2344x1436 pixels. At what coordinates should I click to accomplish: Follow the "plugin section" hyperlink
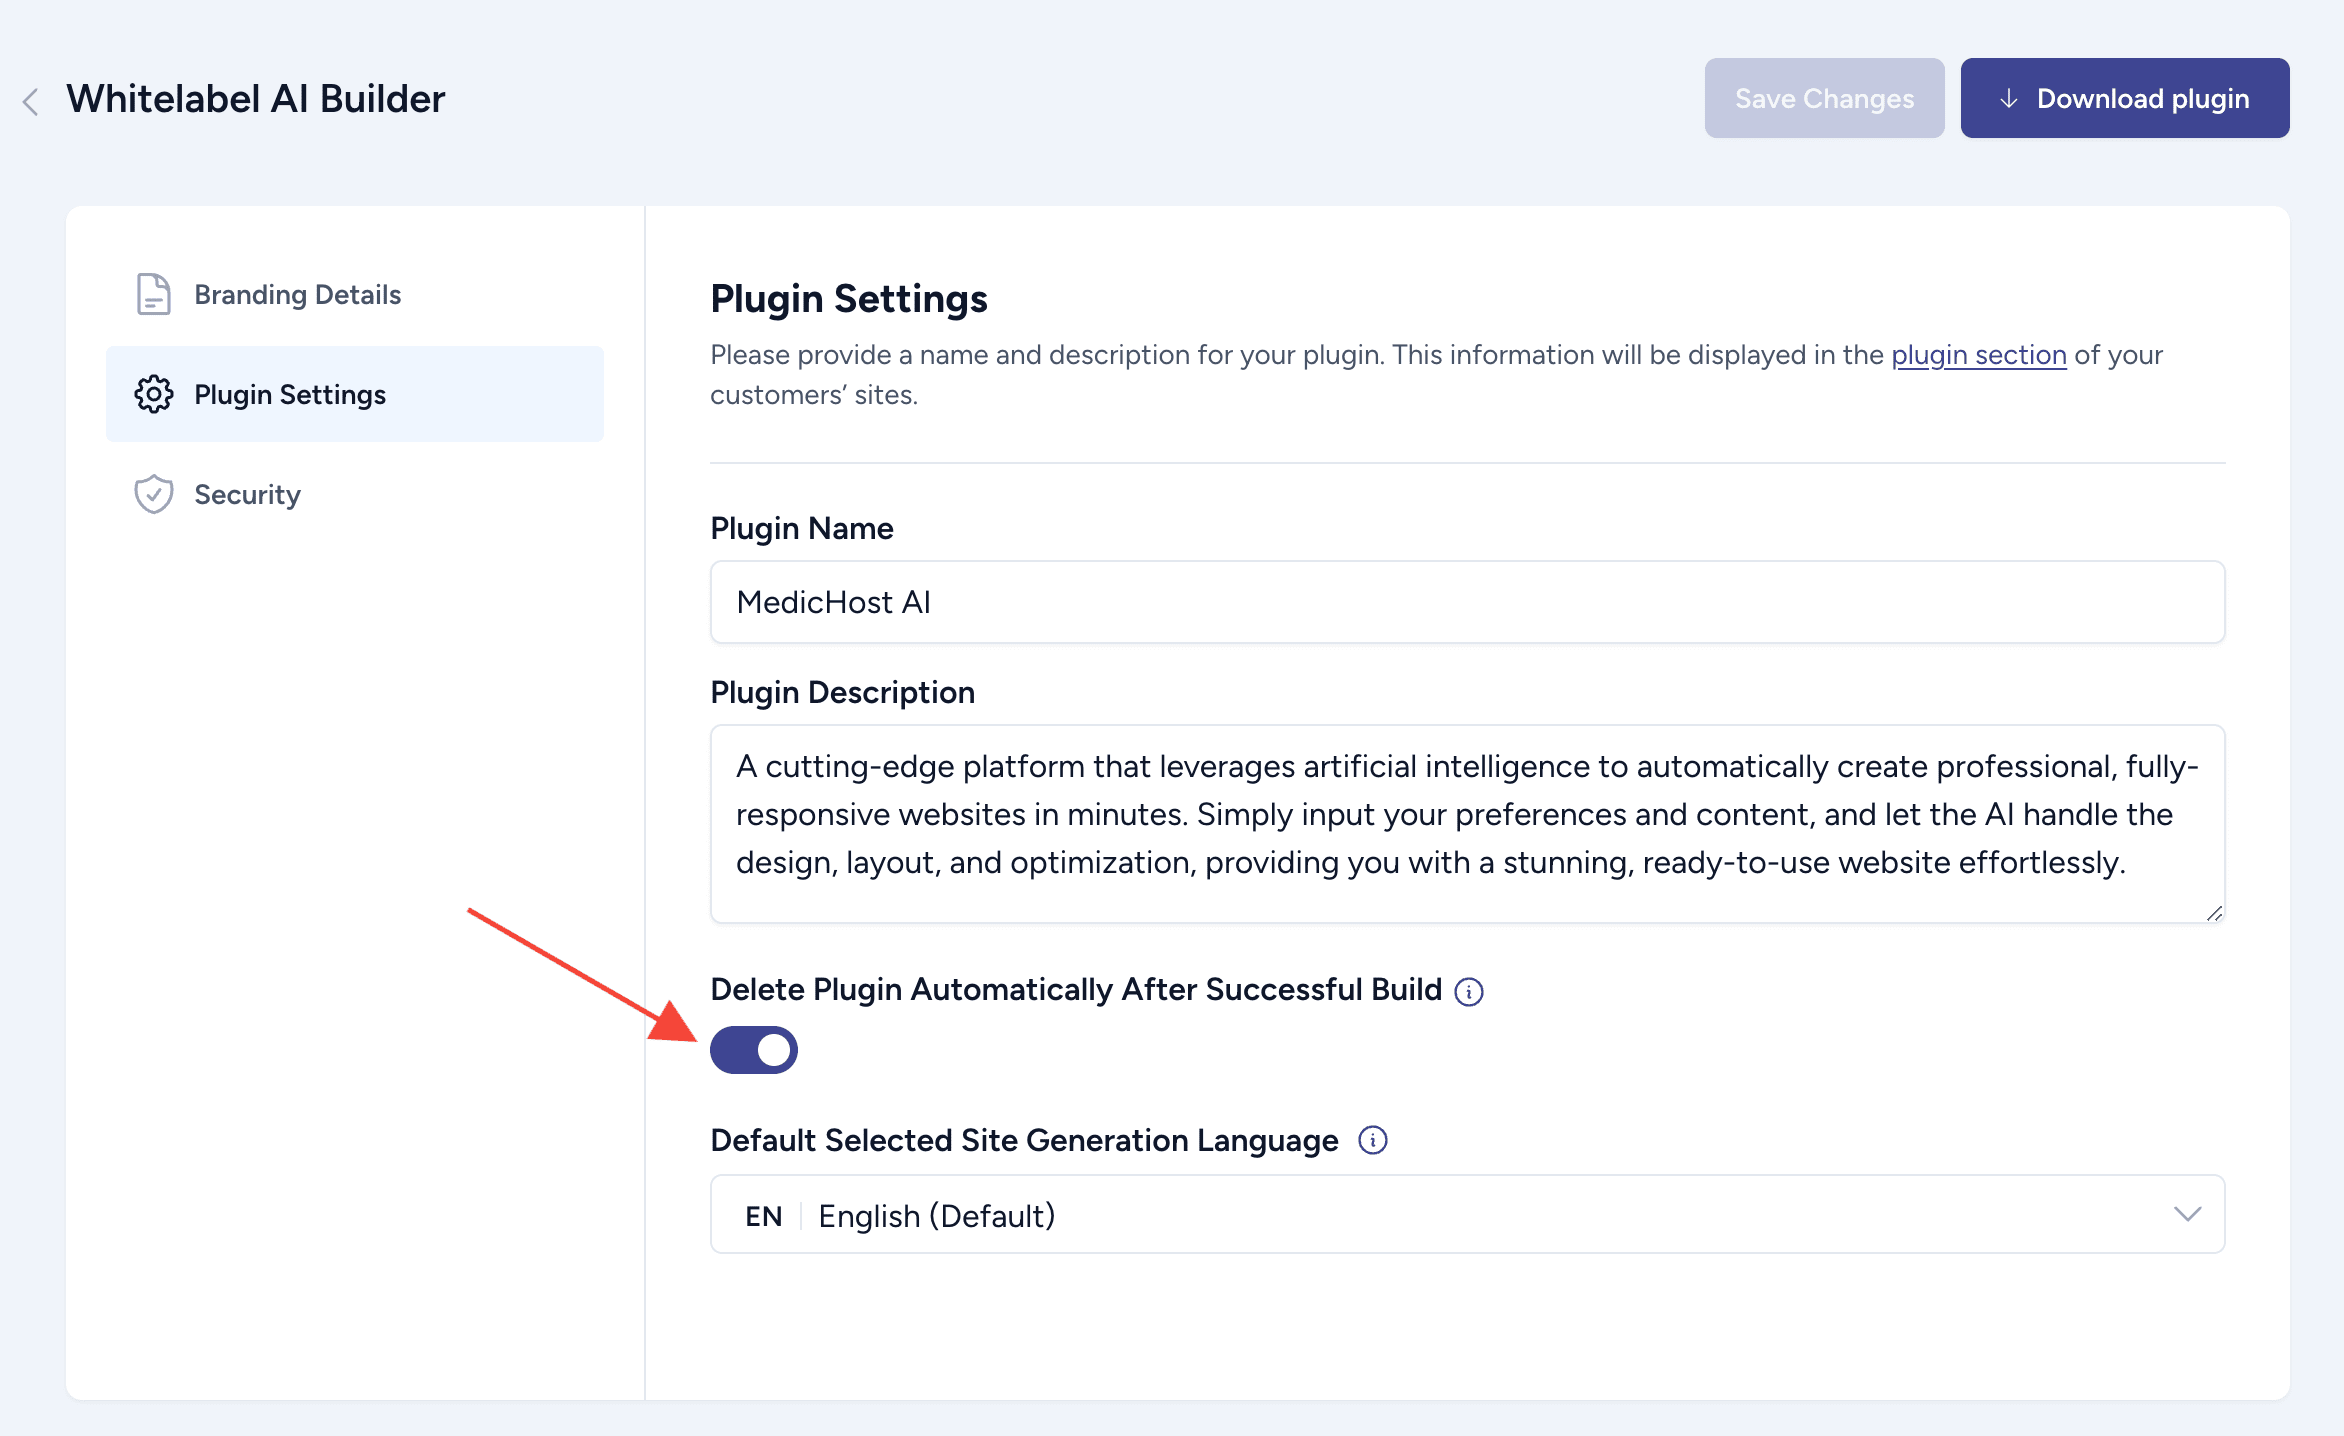[x=1978, y=355]
